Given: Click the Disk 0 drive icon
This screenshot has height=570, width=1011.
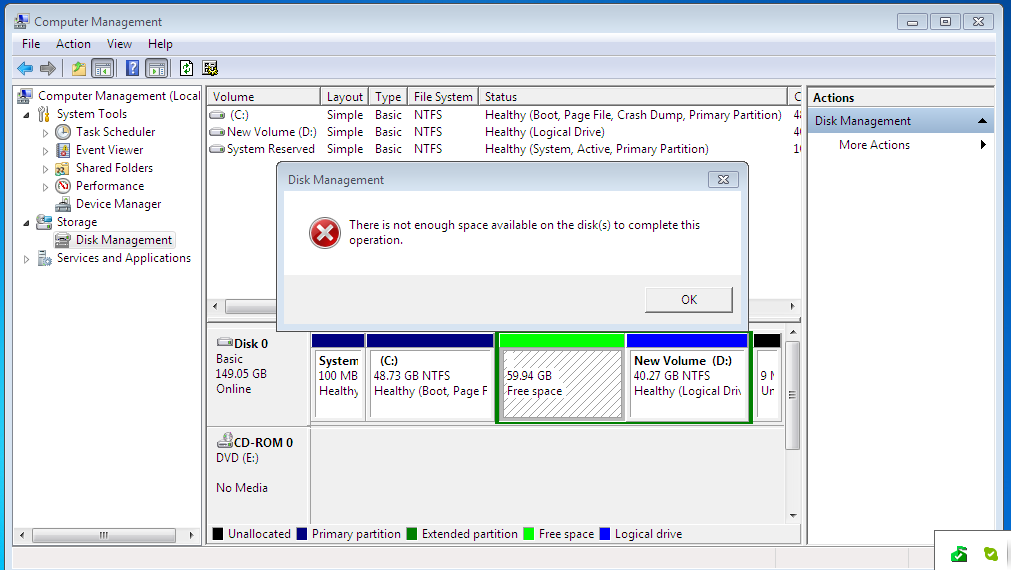Looking at the screenshot, I should click(224, 342).
